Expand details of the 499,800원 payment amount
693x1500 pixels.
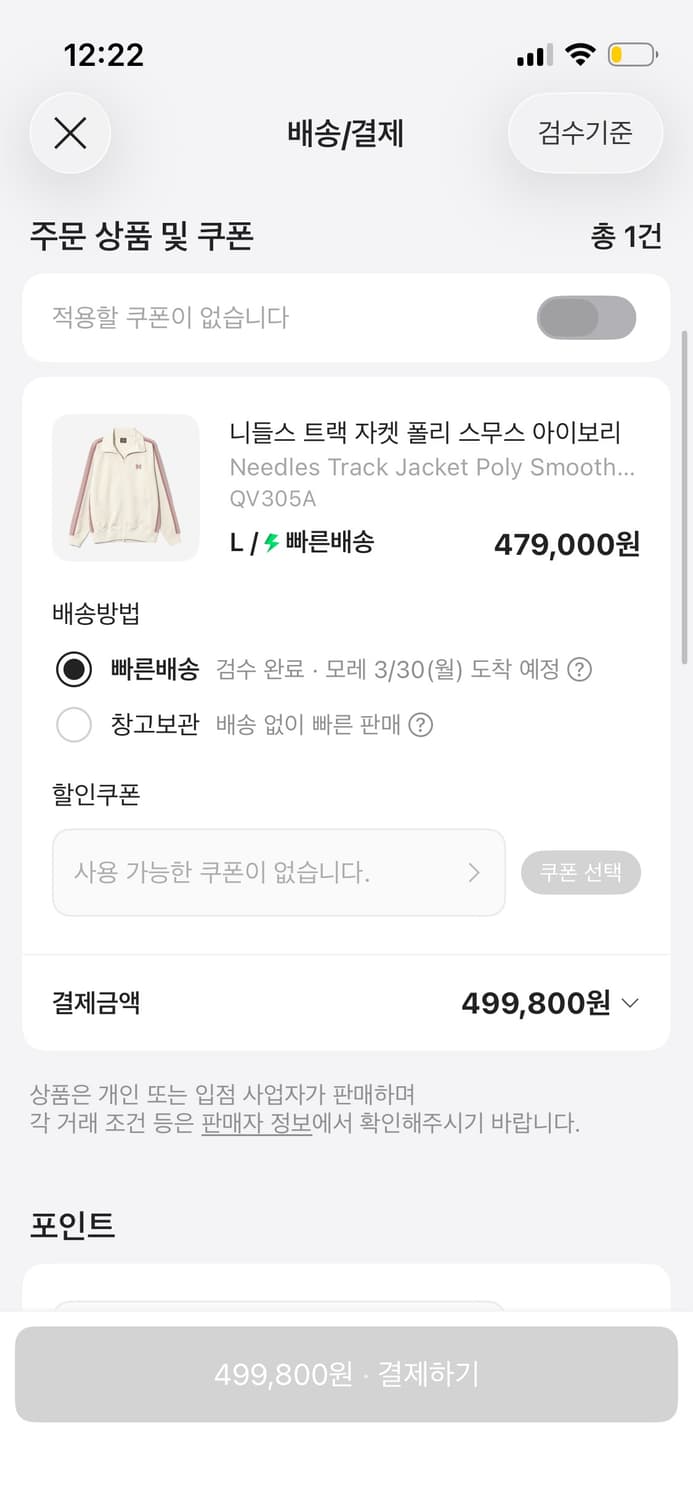[x=551, y=1003]
